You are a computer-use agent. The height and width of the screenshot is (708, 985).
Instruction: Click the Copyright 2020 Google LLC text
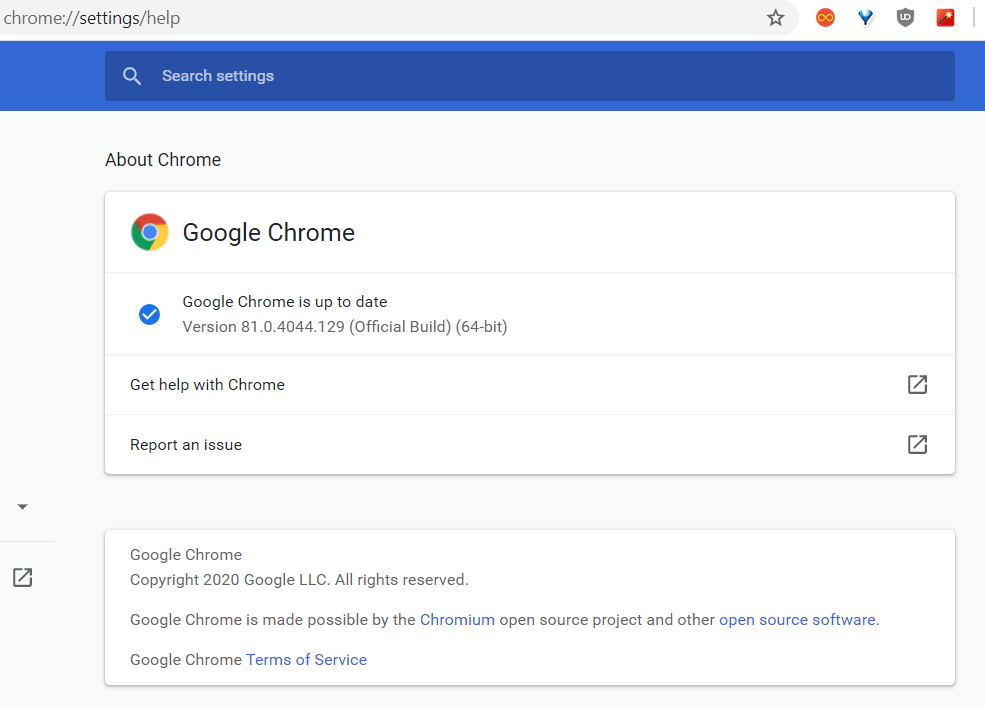point(299,580)
